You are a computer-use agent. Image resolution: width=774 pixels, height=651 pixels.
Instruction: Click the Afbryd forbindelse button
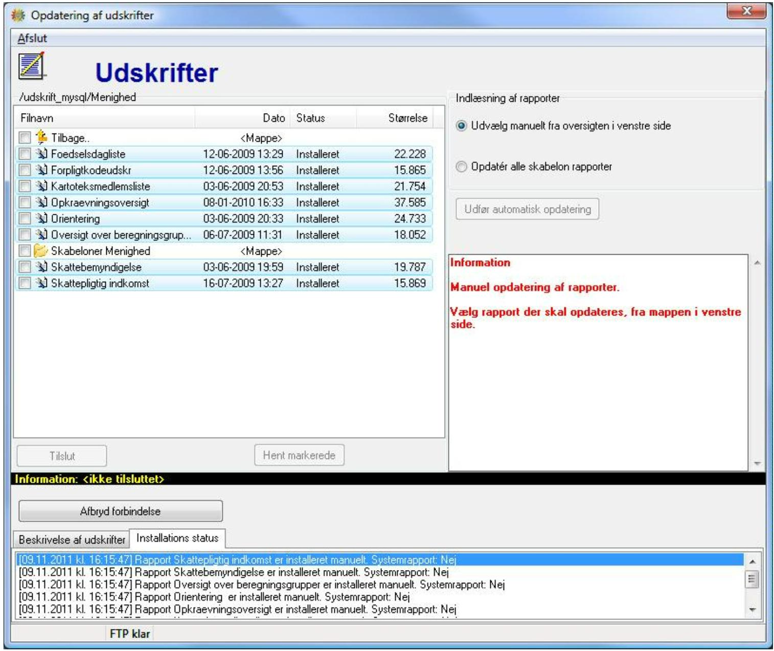[x=120, y=511]
